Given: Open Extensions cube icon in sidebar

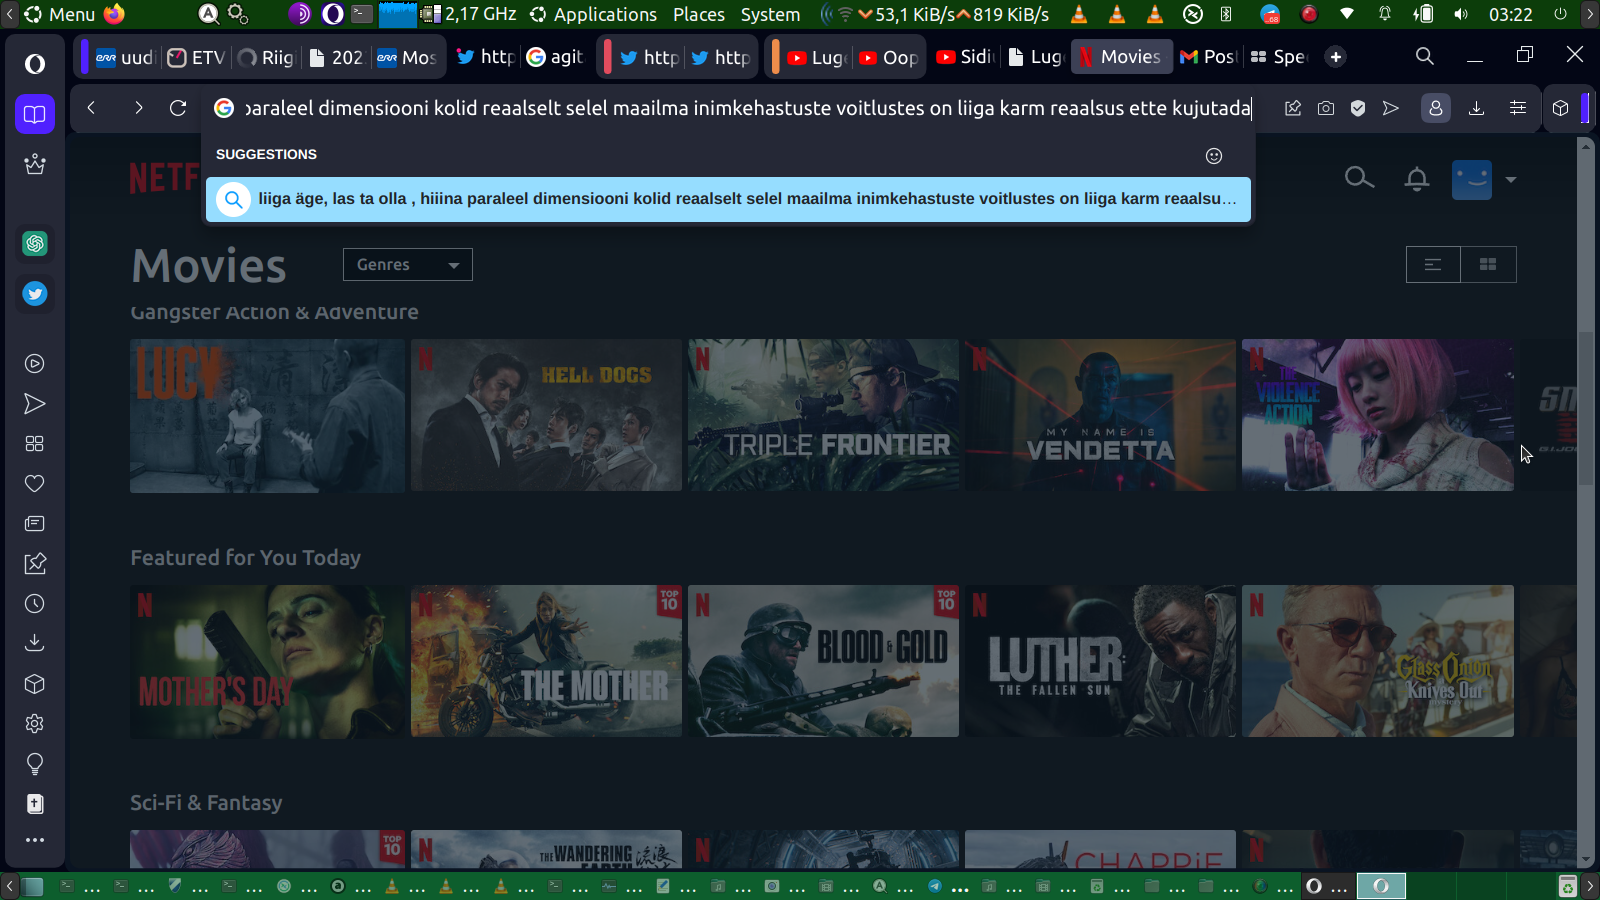Looking at the screenshot, I should pyautogui.click(x=35, y=684).
